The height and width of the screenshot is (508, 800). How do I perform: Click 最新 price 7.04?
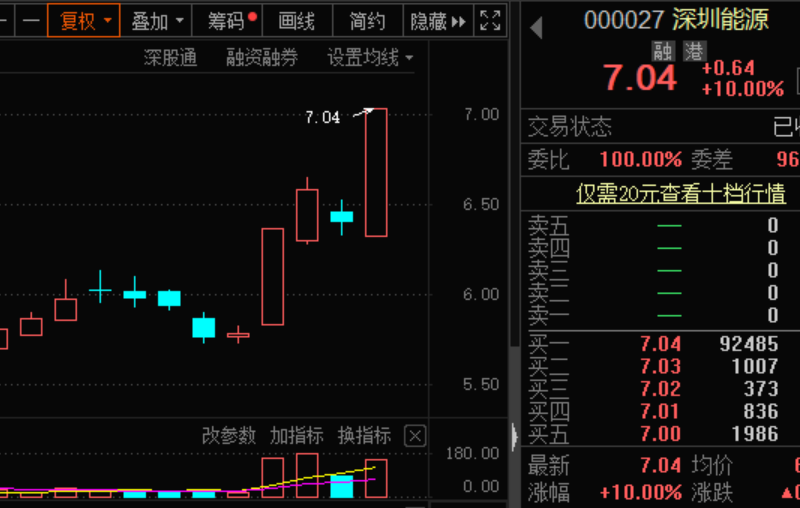tap(661, 465)
